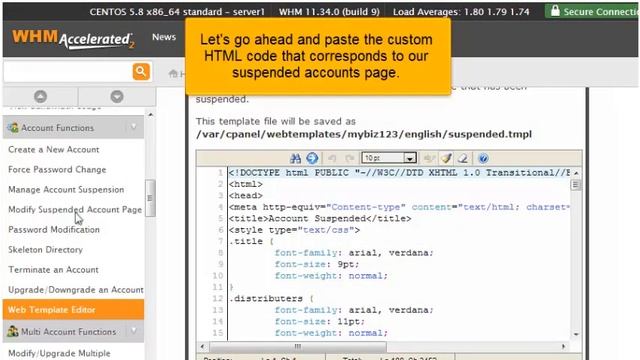Open Upgrade/Downgrade an Account
The width and height of the screenshot is (640, 360).
(x=76, y=289)
